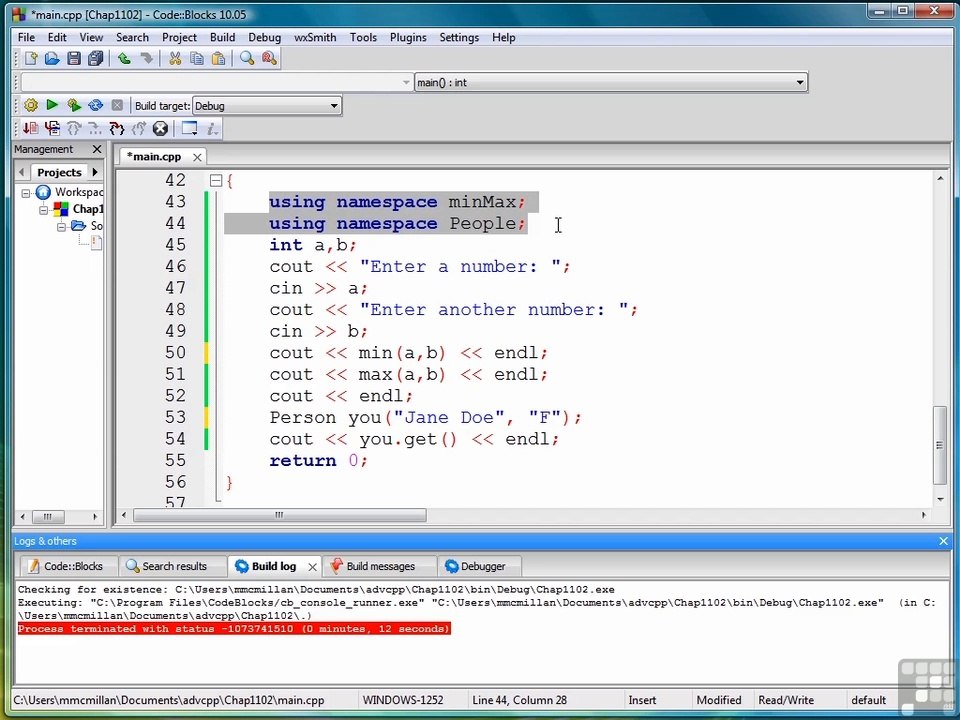This screenshot has height=720, width=960.
Task: Build project with the yellow gear icon
Action: 31,105
